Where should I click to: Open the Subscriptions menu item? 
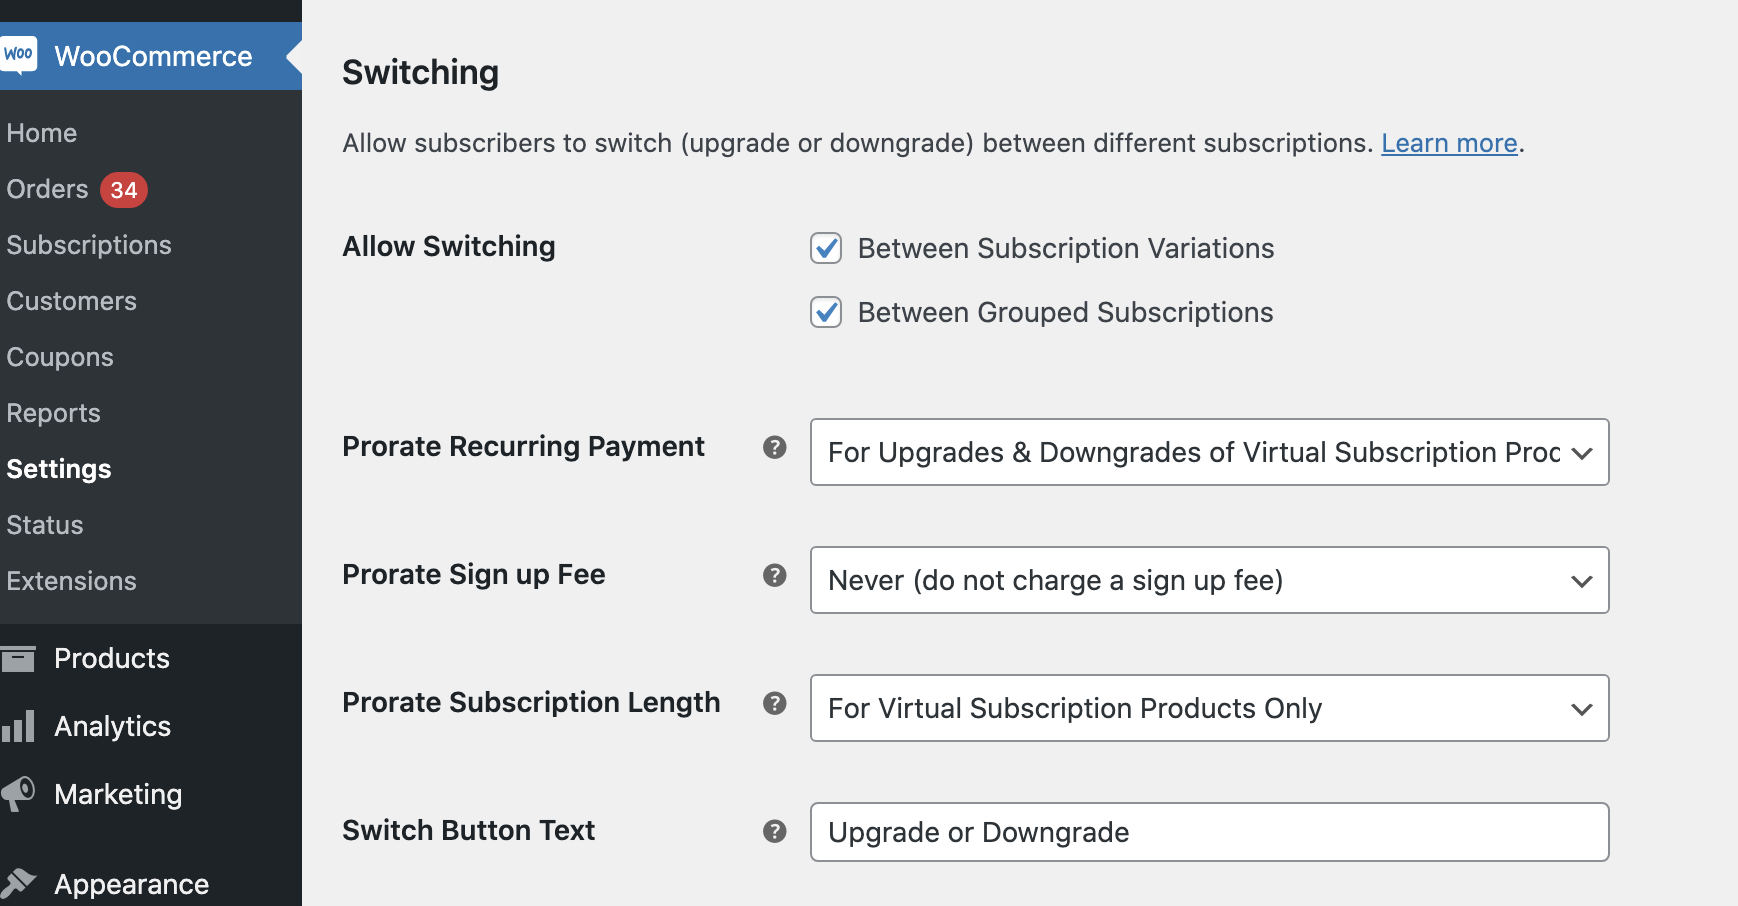(x=88, y=245)
